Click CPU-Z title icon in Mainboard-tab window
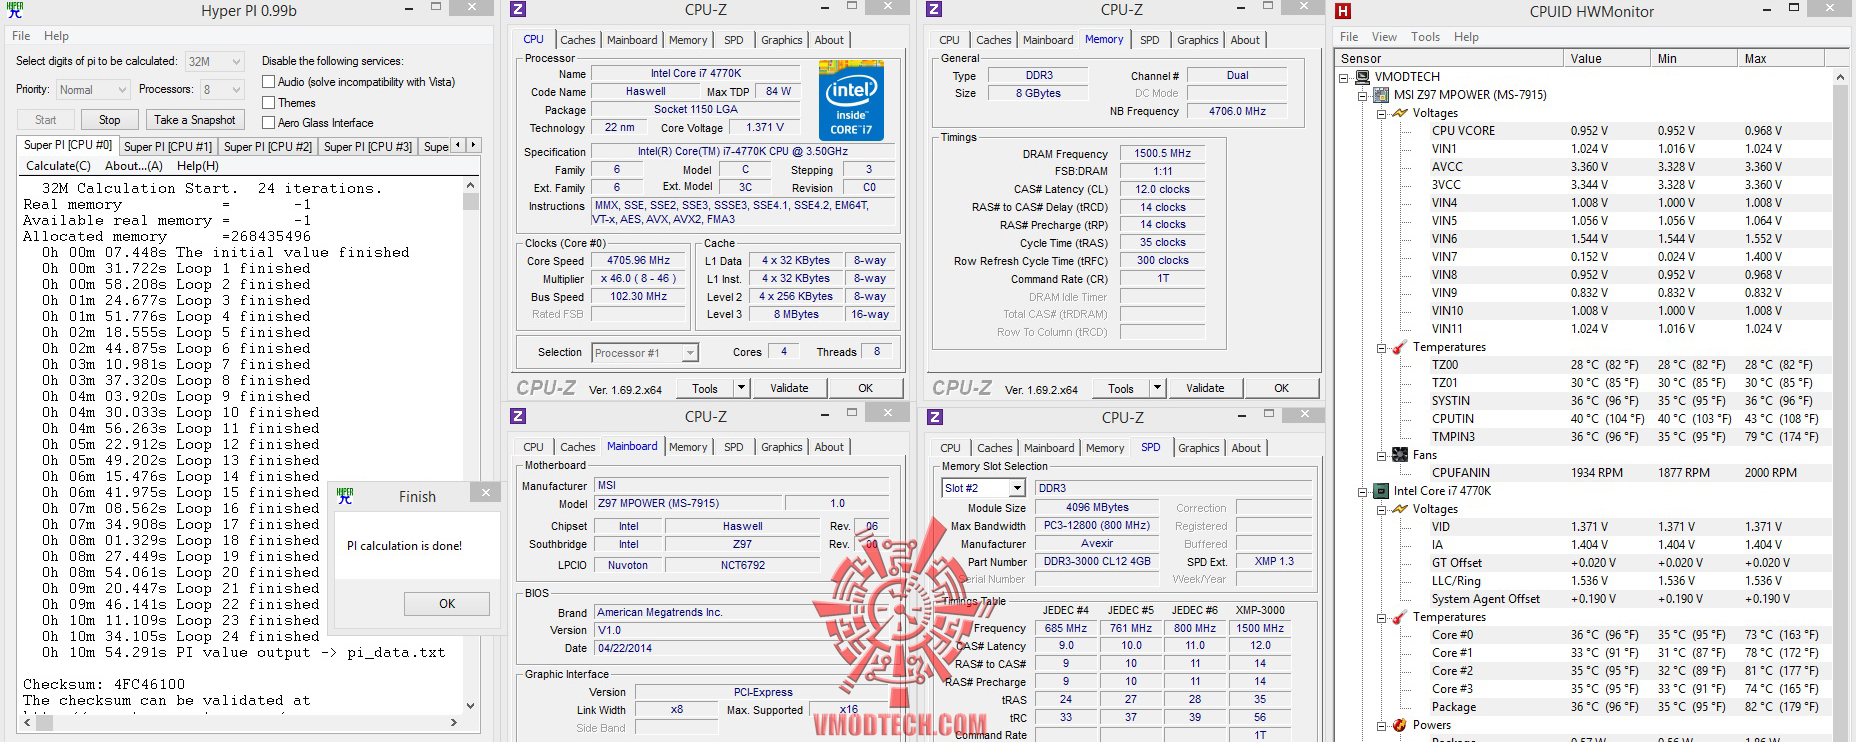 click(x=518, y=416)
